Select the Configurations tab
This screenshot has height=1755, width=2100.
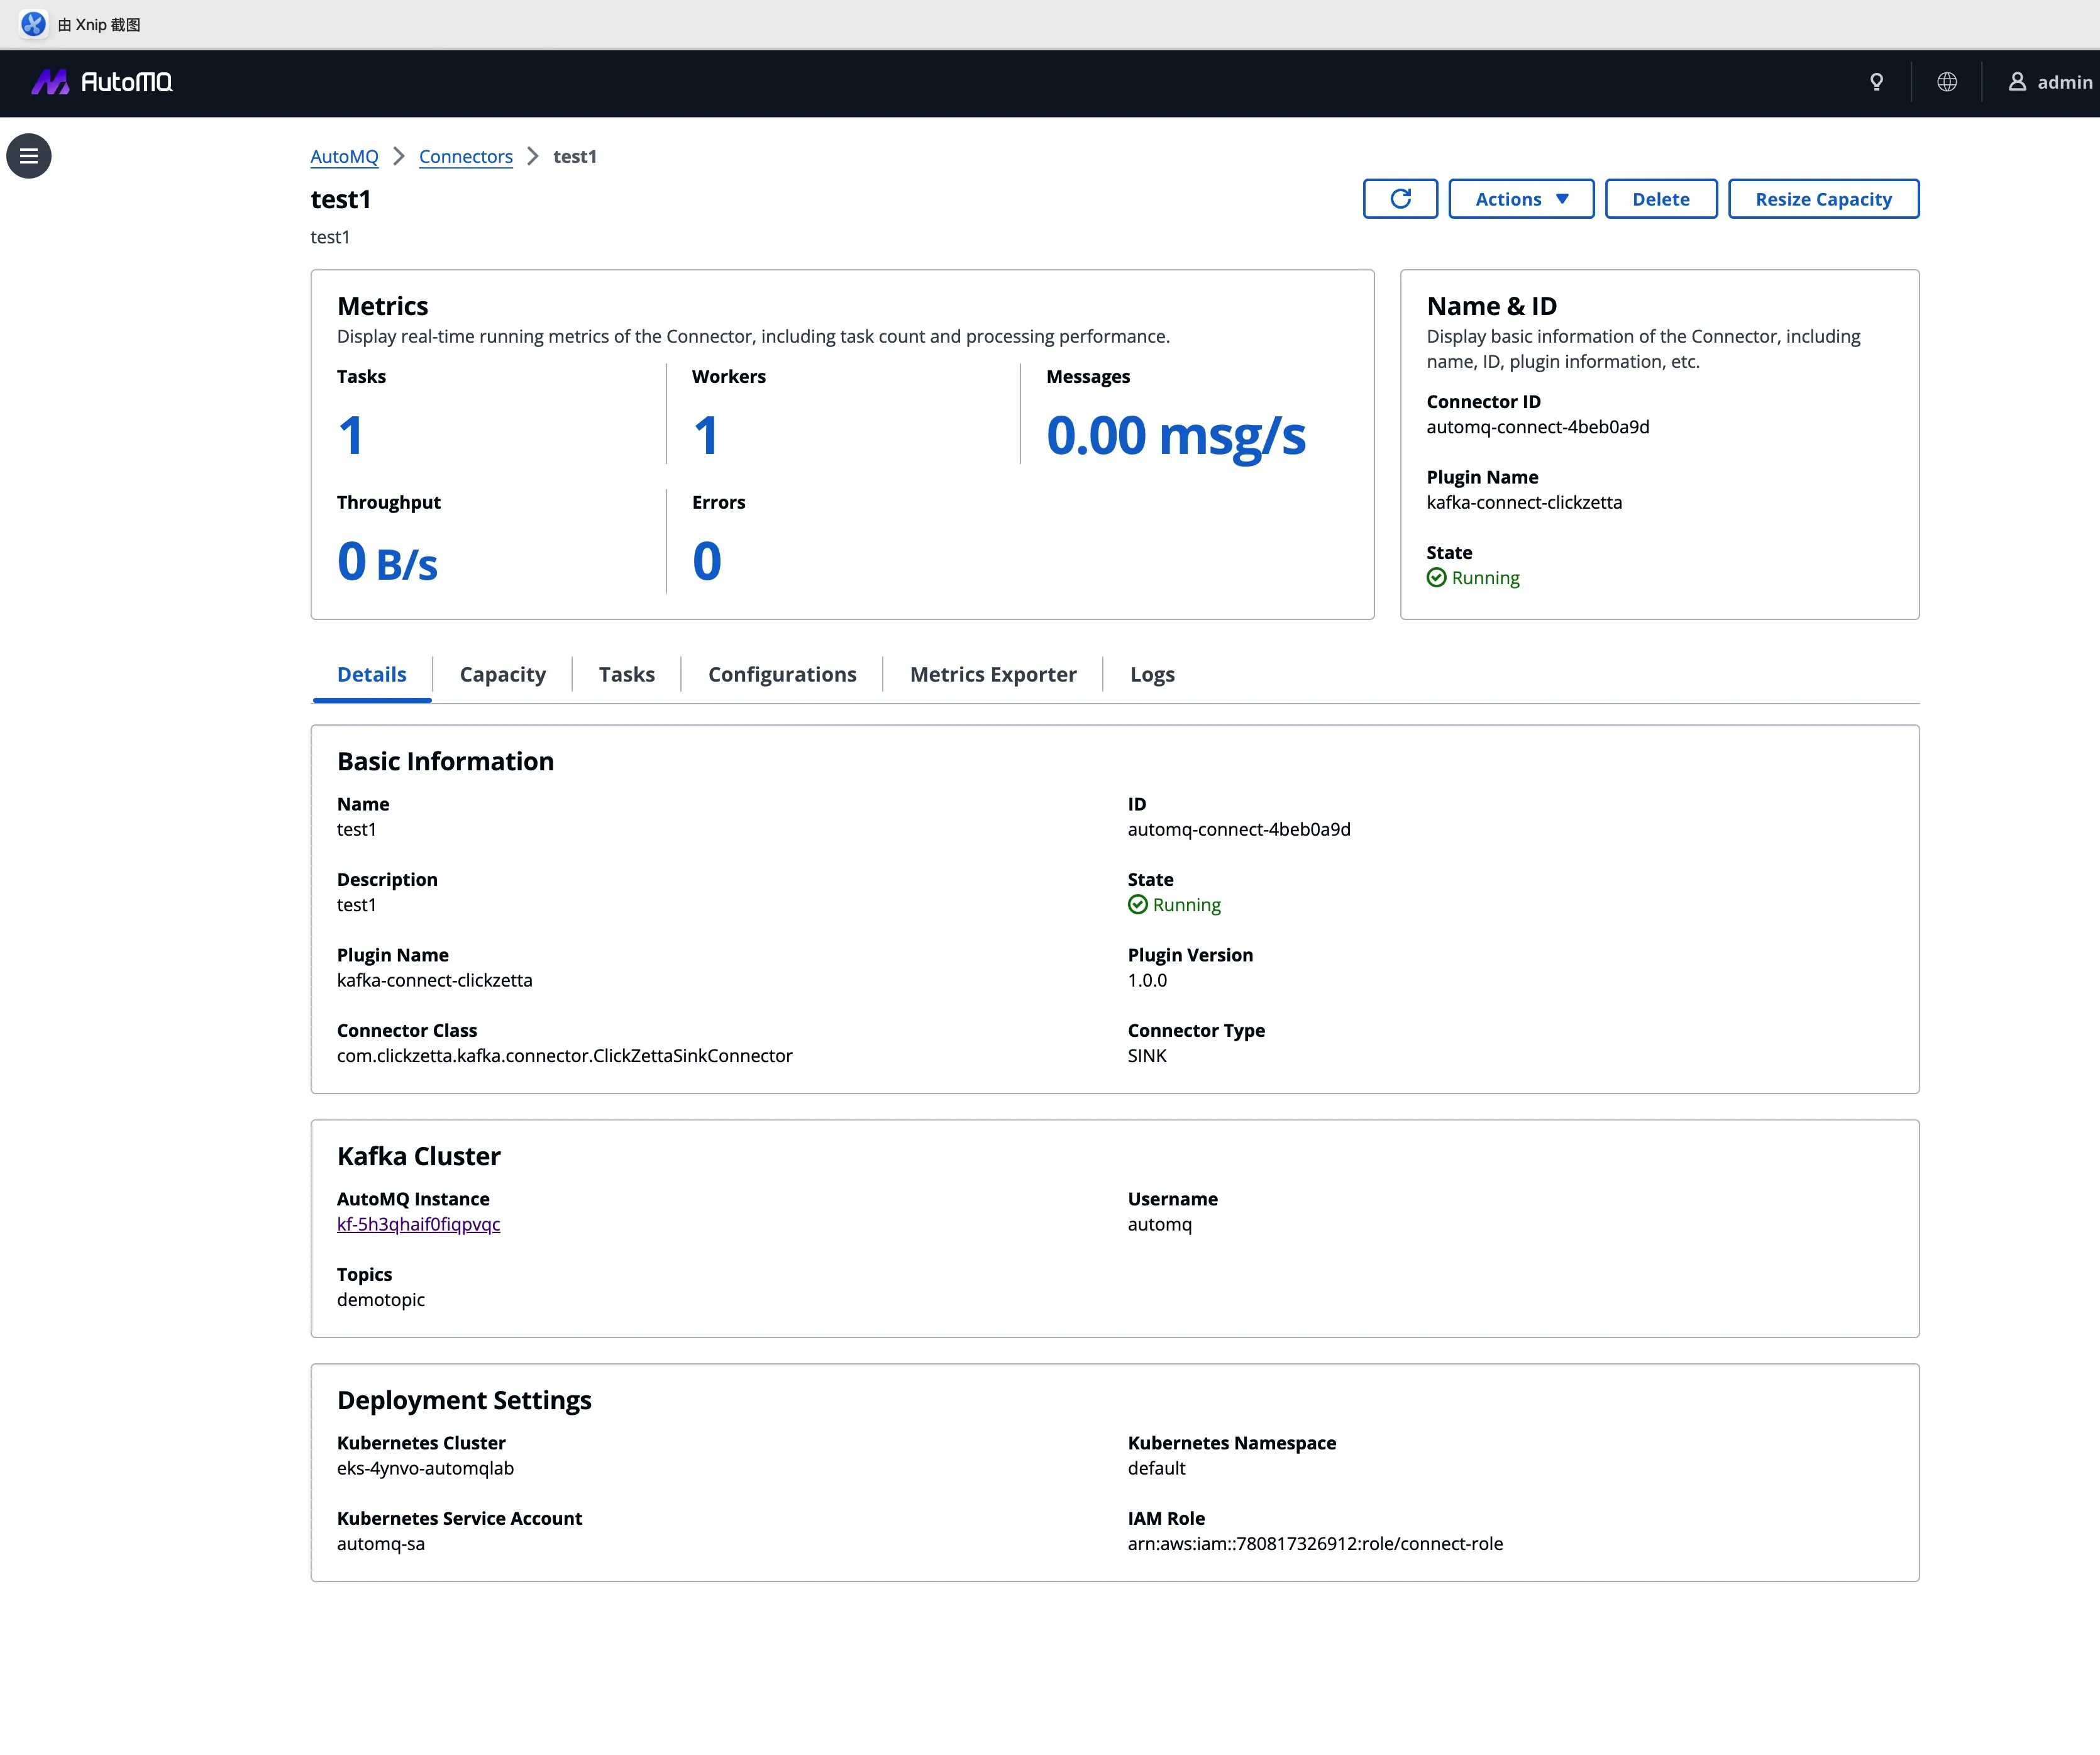click(x=782, y=675)
